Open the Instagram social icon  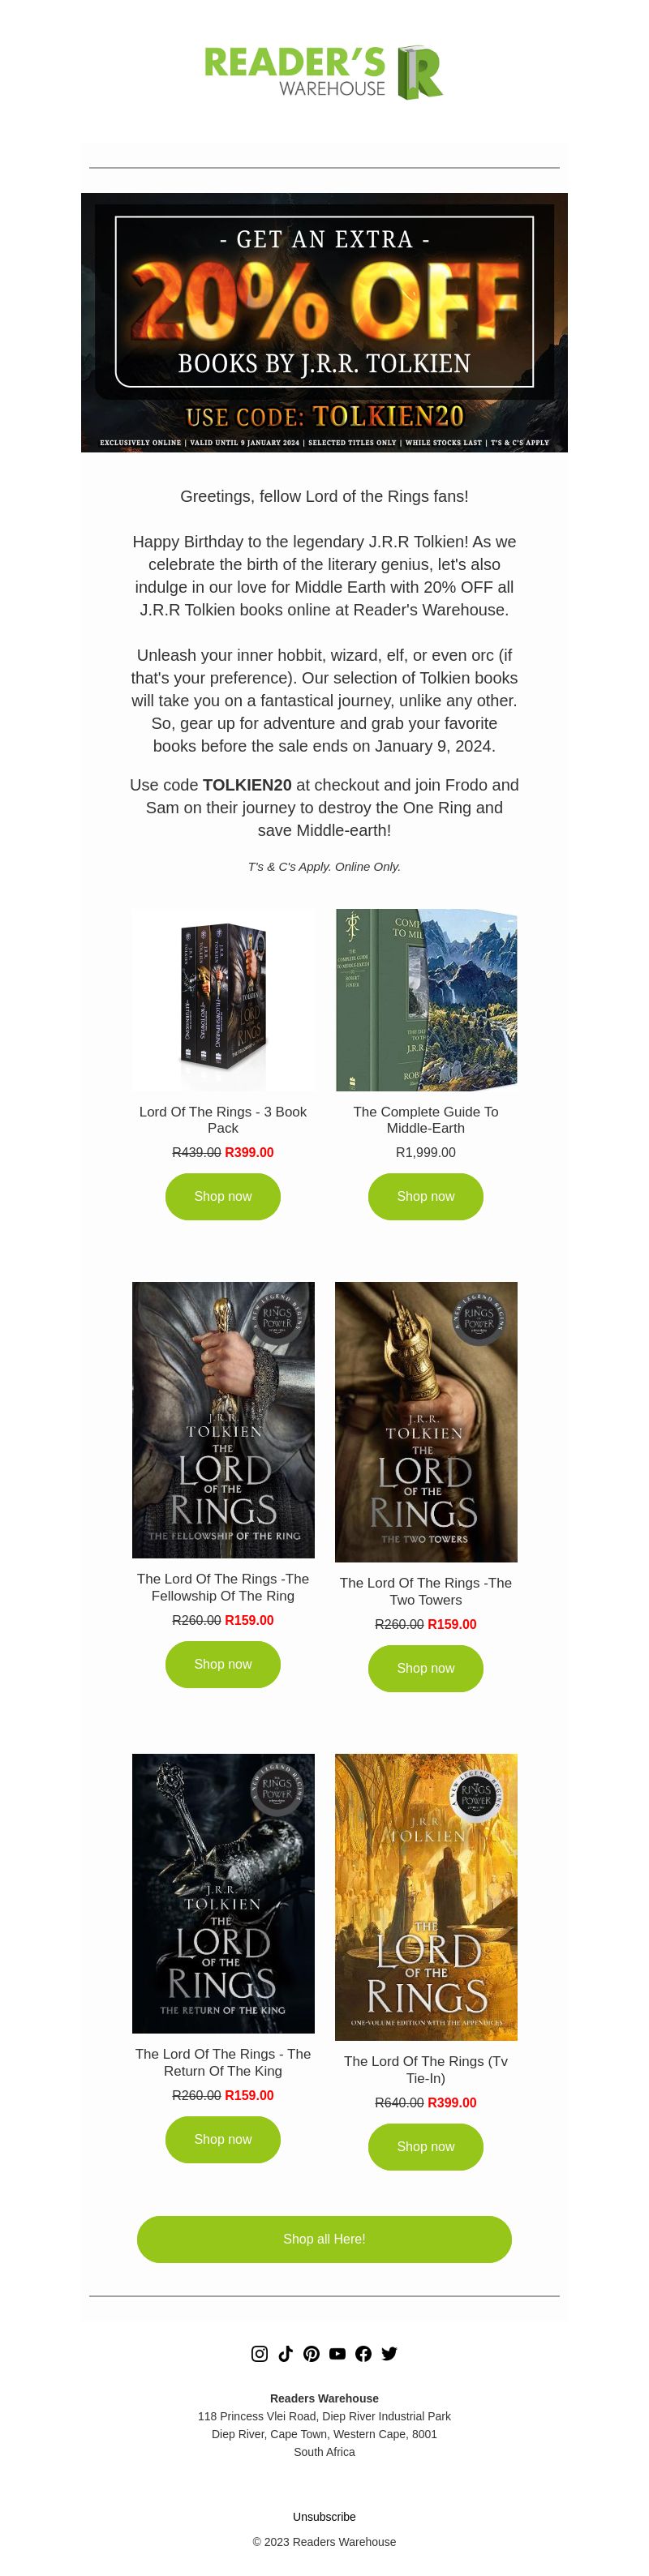point(259,2353)
